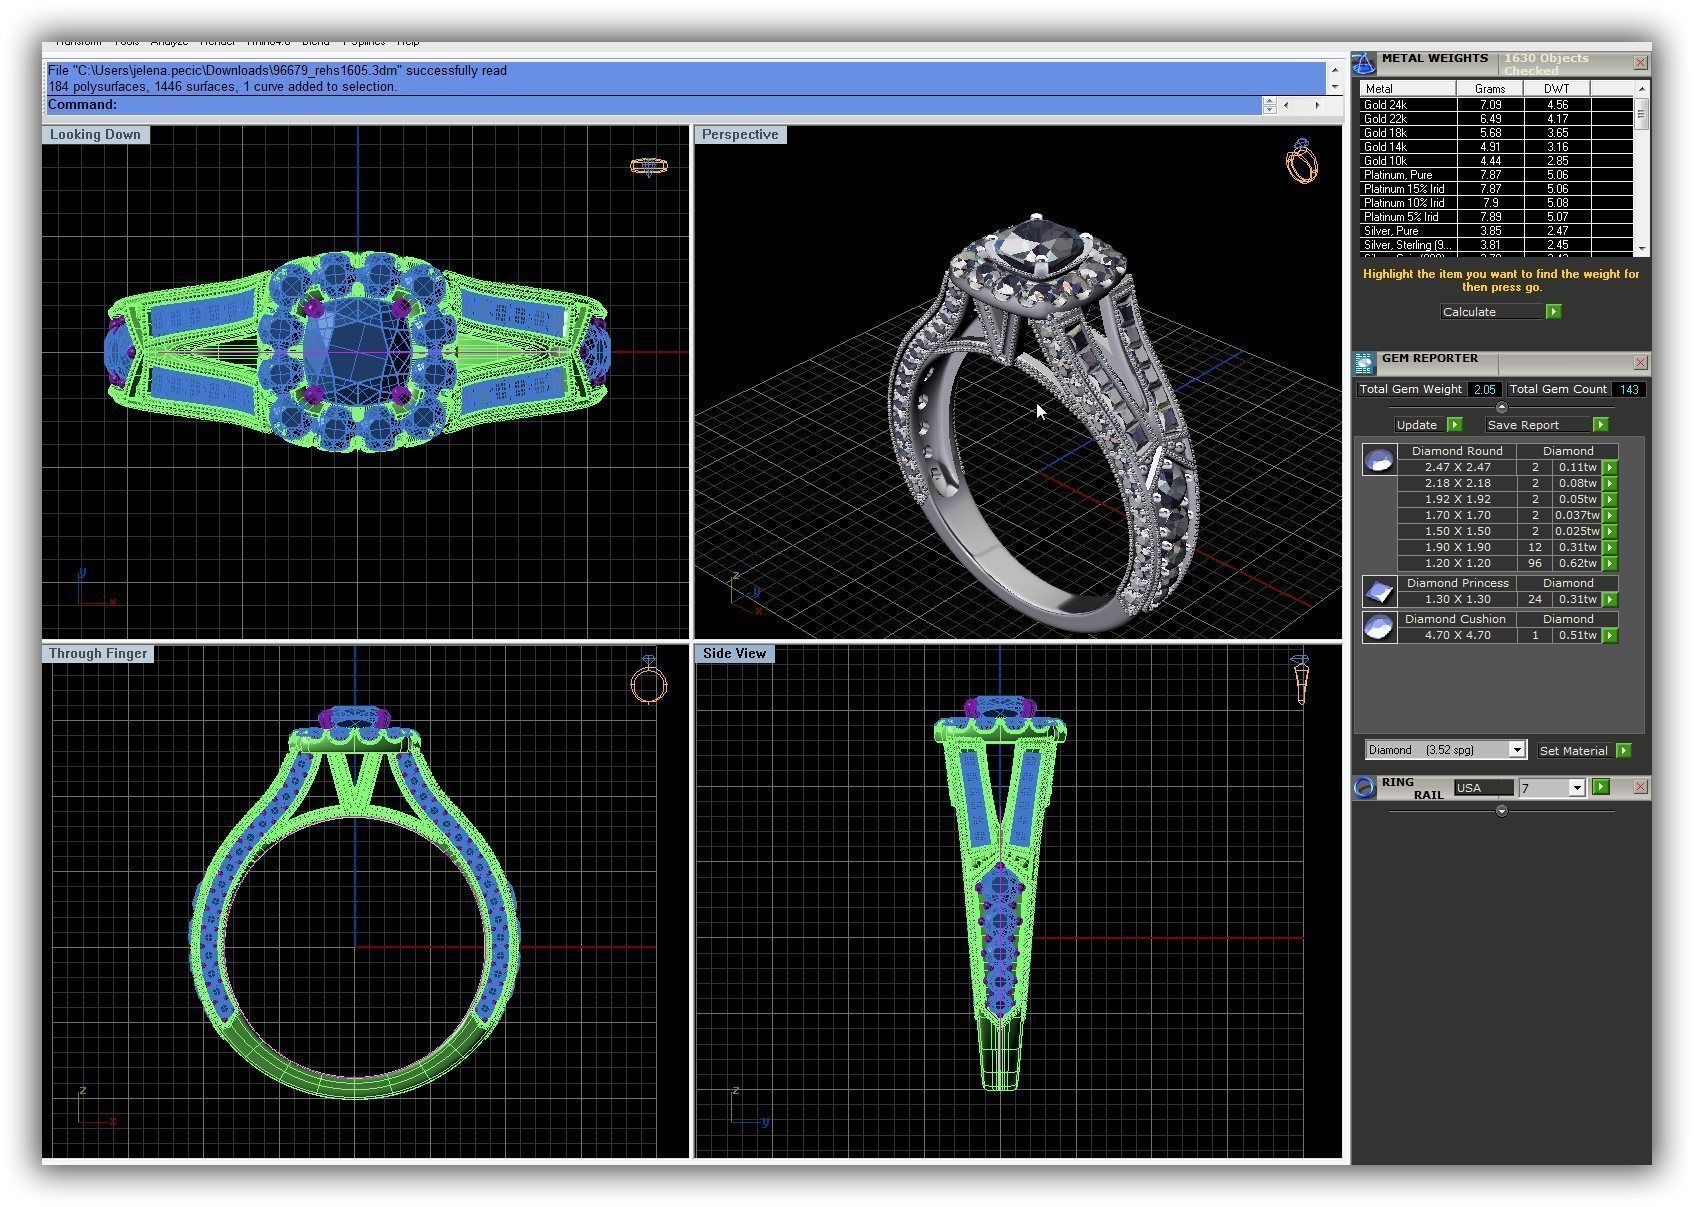Activate the Through Finger viewport label
1694x1207 pixels.
pyautogui.click(x=98, y=654)
